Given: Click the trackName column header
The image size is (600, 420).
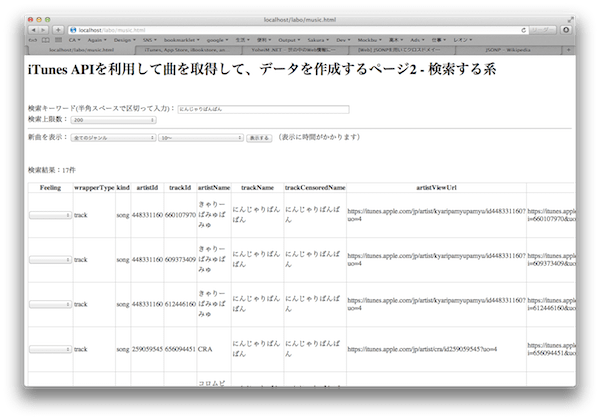Looking at the screenshot, I should [258, 188].
